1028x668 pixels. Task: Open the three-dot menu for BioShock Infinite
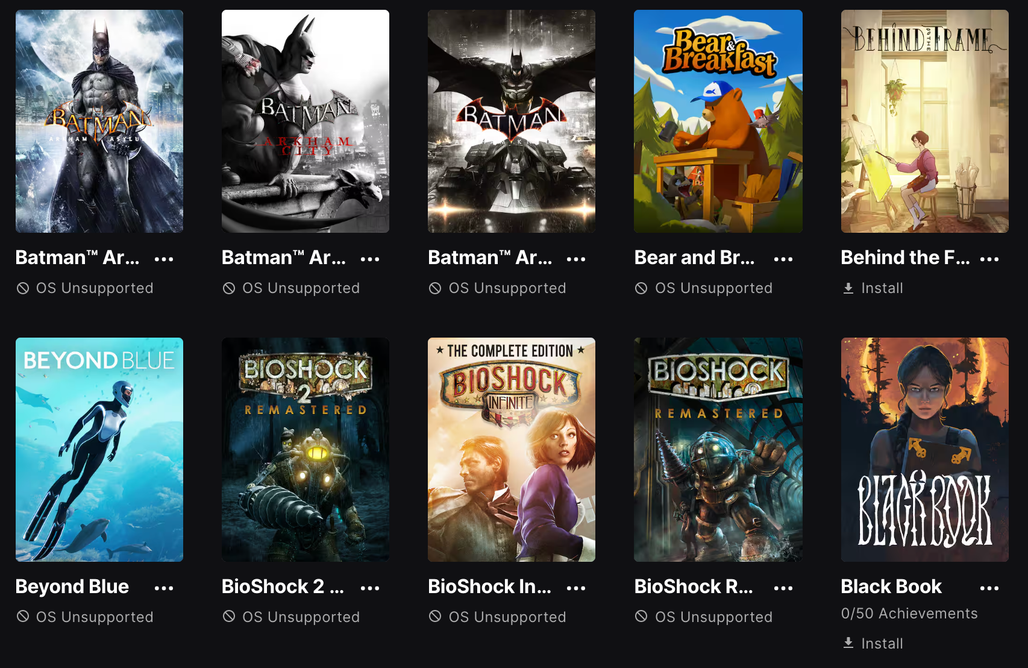point(576,588)
